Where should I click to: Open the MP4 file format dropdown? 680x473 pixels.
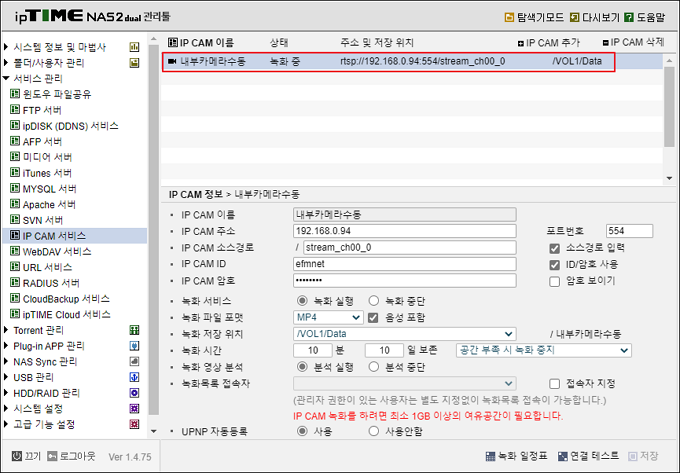(x=328, y=317)
